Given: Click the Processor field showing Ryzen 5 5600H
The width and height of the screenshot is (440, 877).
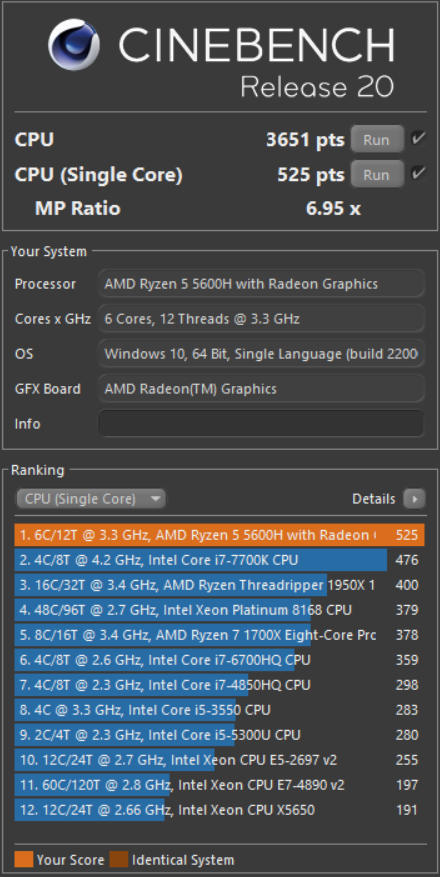Looking at the screenshot, I should [x=261, y=284].
